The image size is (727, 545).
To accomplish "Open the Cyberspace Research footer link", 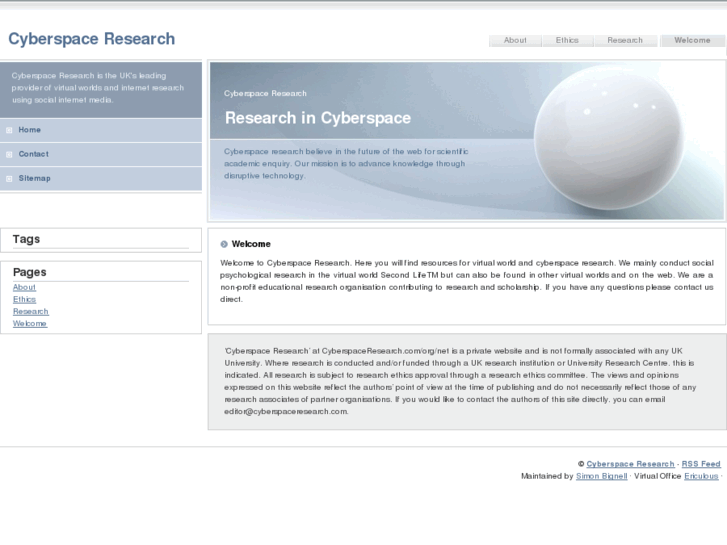I will click(x=630, y=464).
